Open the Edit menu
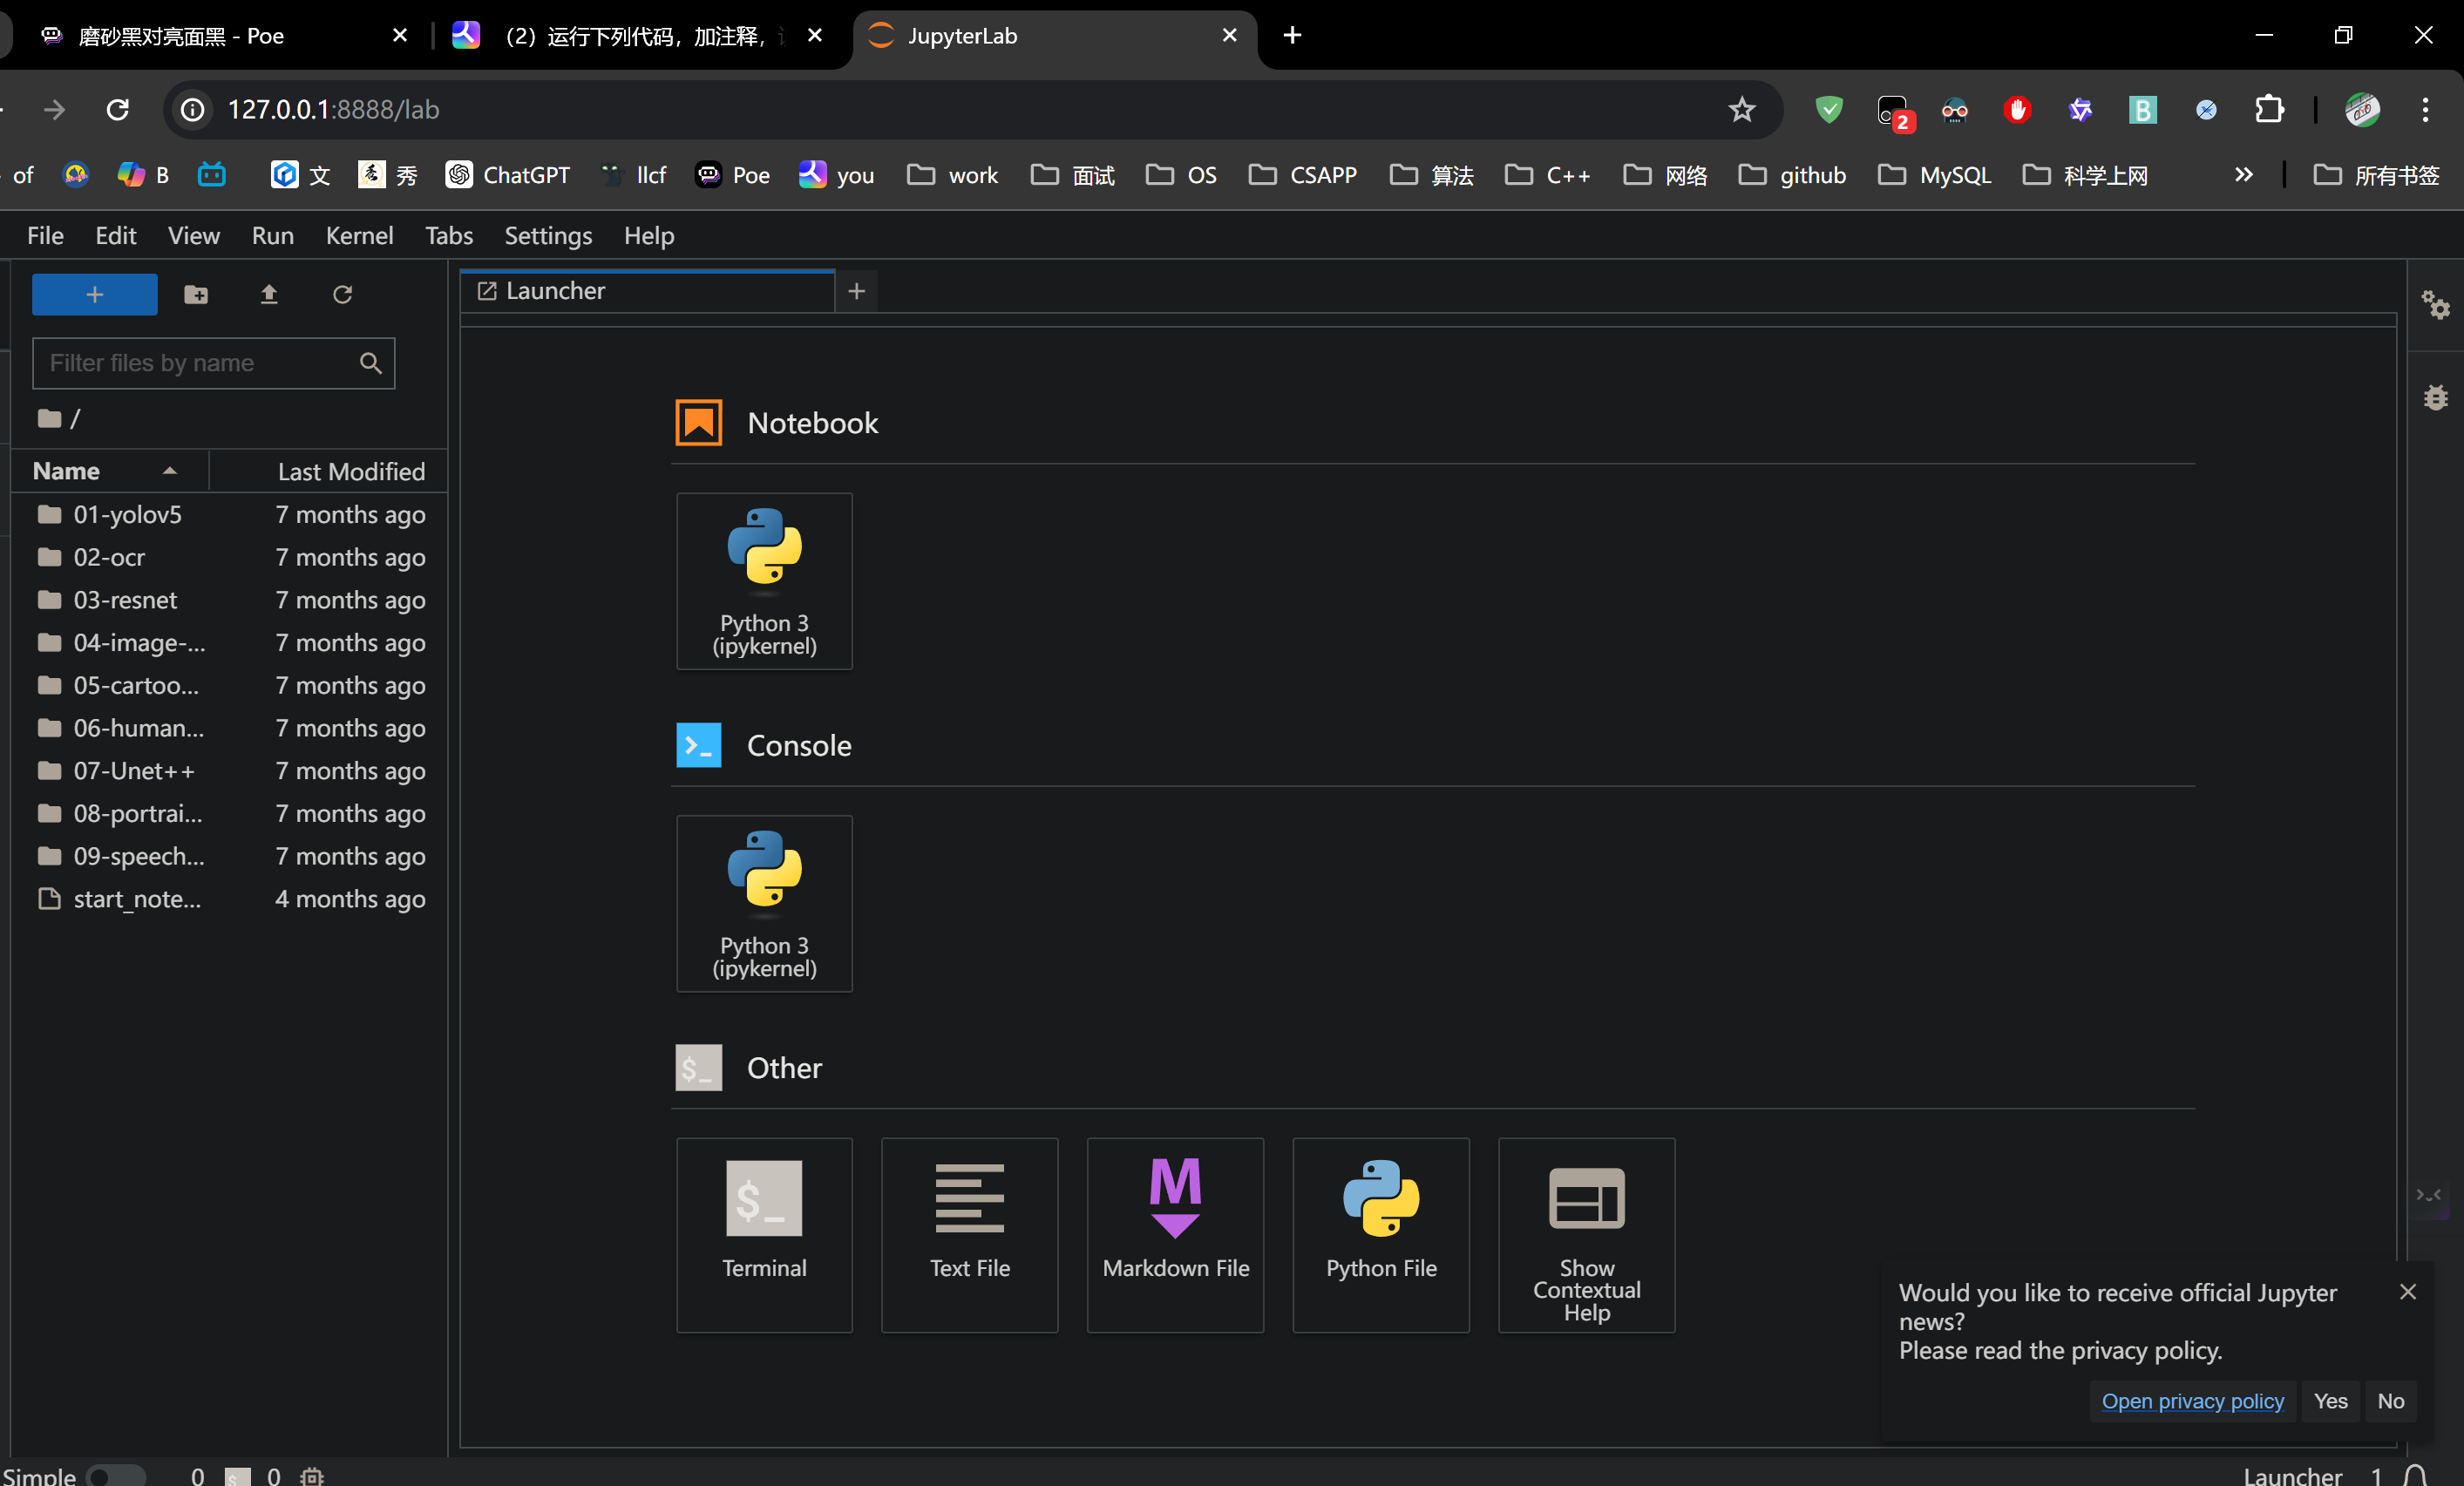Screen dimensions: 2464x1486 click(x=116, y=235)
